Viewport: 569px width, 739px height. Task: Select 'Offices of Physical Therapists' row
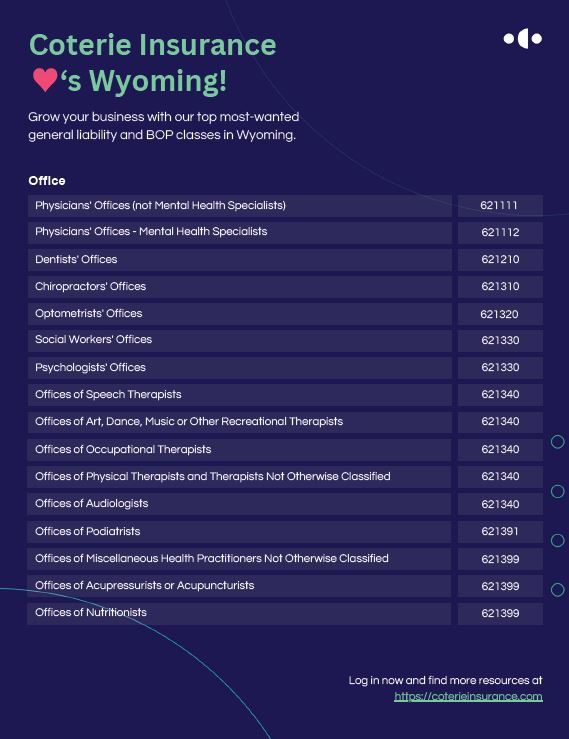coord(239,477)
